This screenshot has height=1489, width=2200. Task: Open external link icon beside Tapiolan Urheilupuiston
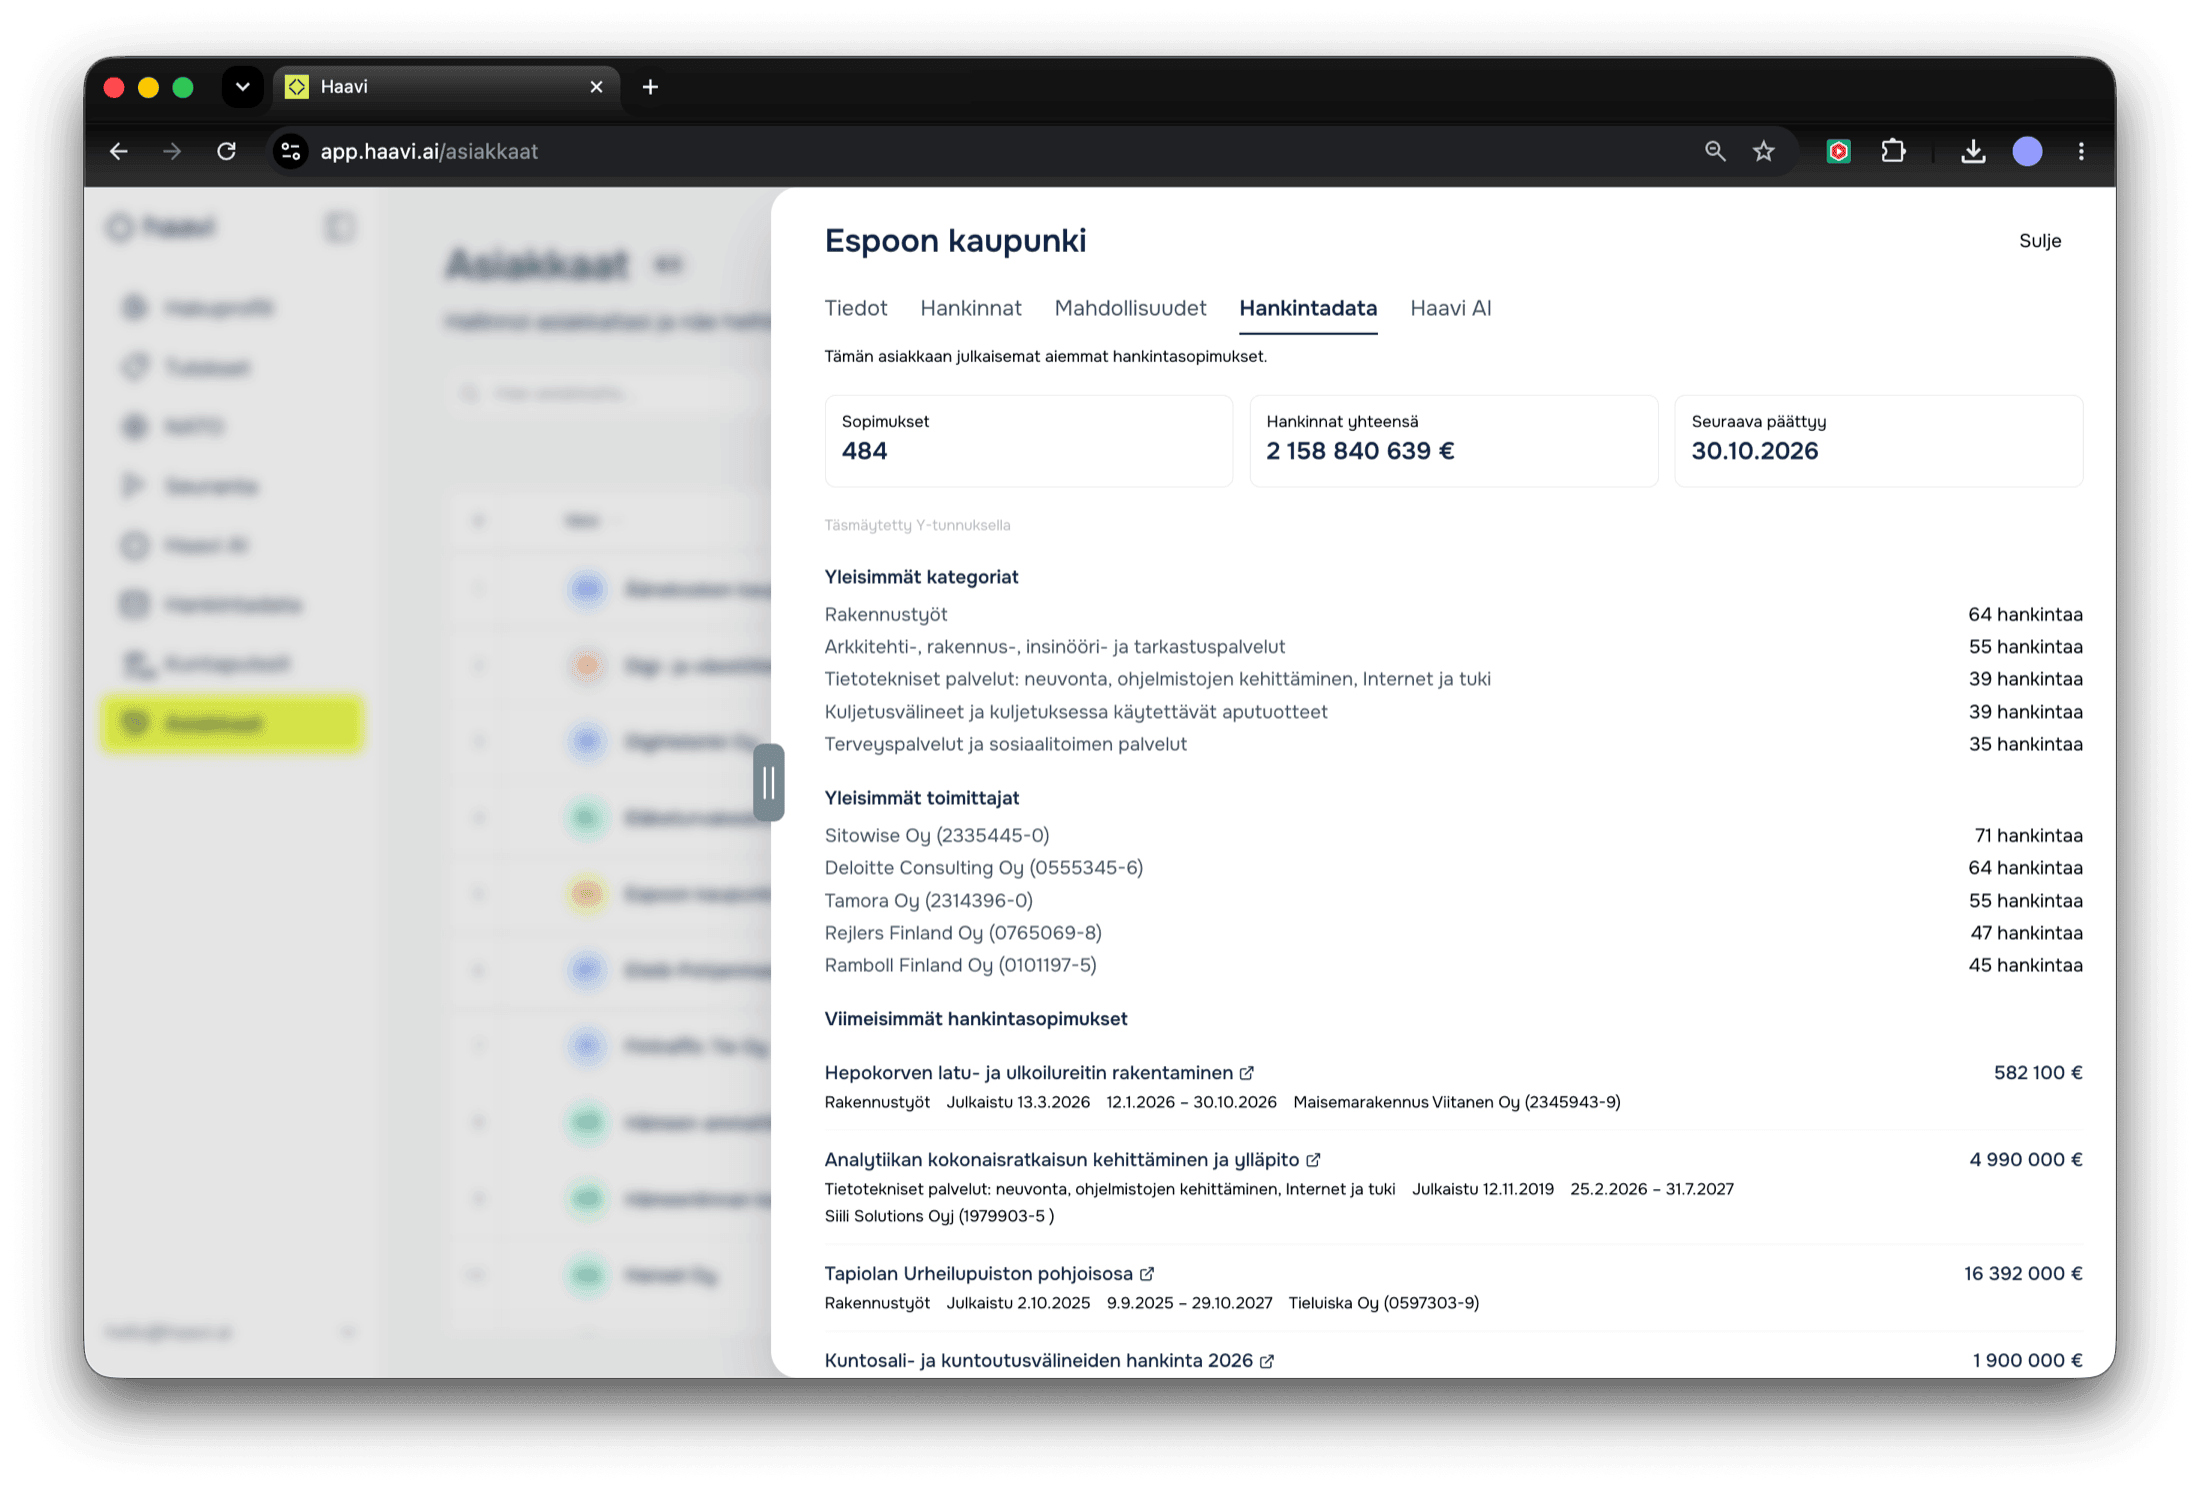click(1147, 1274)
